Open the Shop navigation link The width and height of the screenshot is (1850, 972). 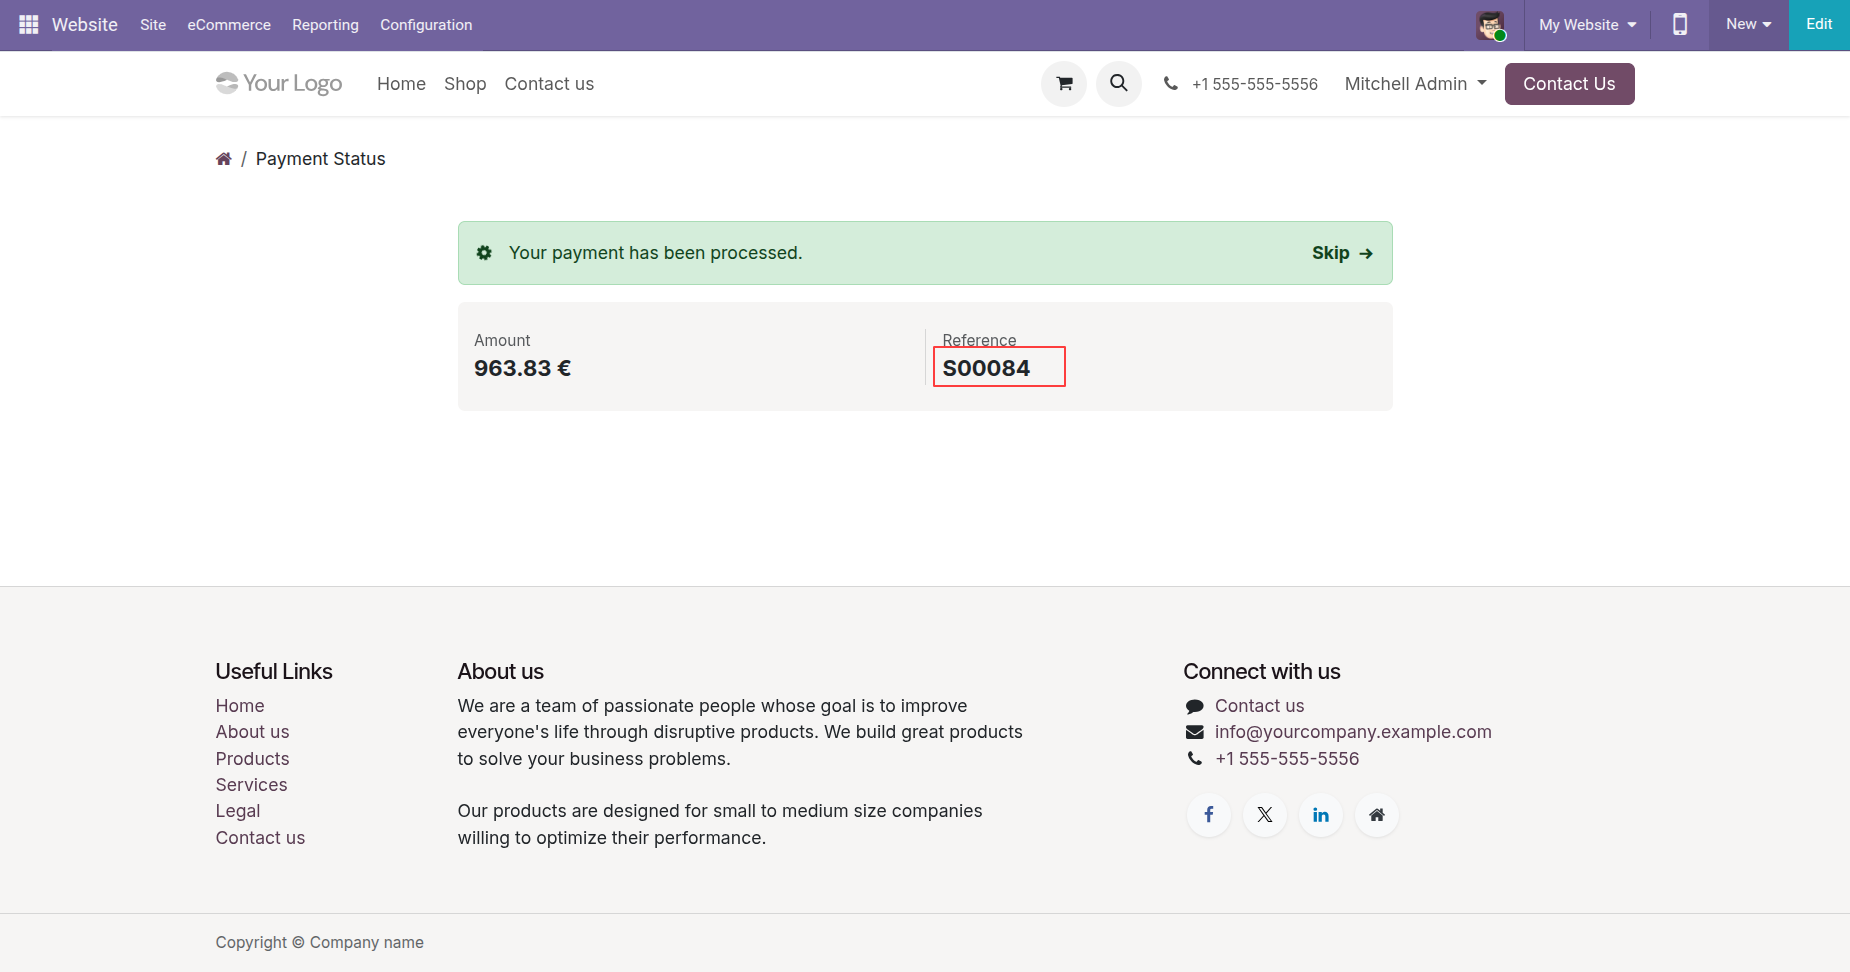pyautogui.click(x=465, y=84)
